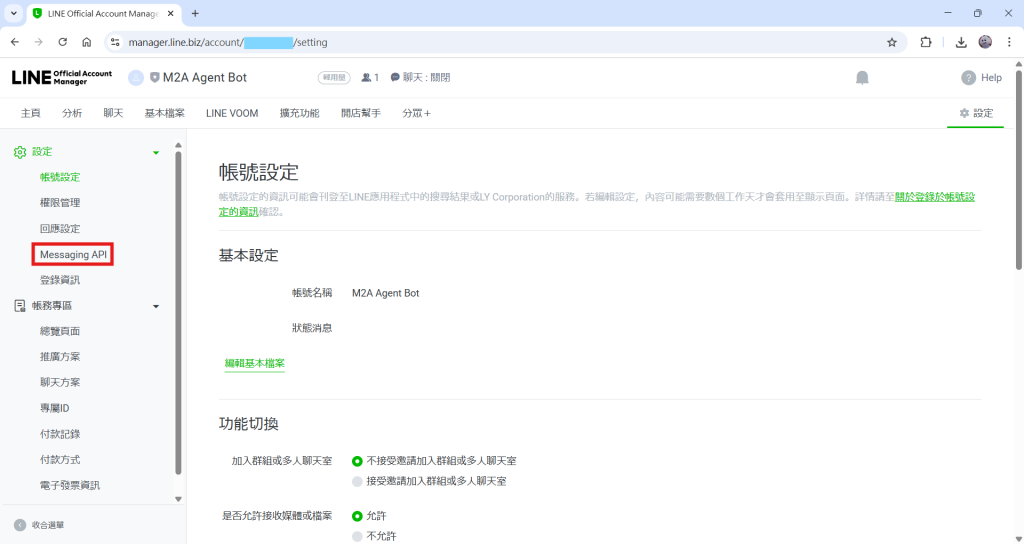Viewport: 1024px width, 544px height.
Task: Select 允許 radio for media files
Action: 357,516
